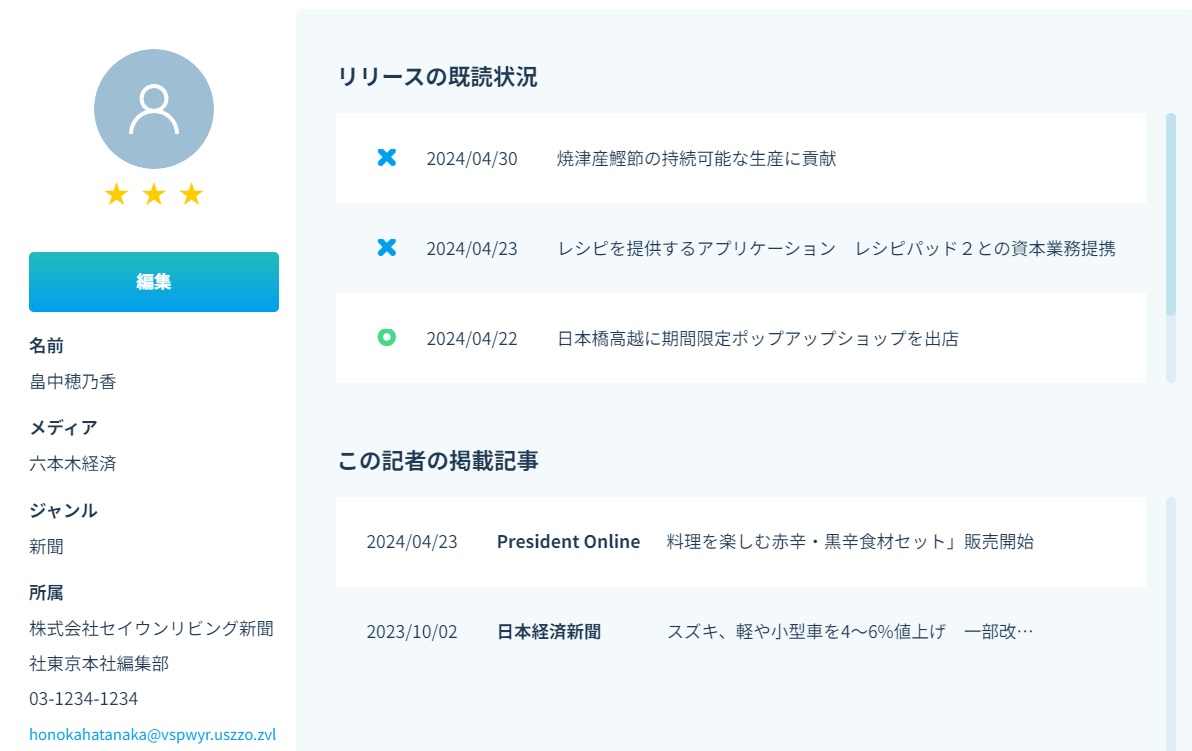Click the middle gold rating star

[153, 194]
